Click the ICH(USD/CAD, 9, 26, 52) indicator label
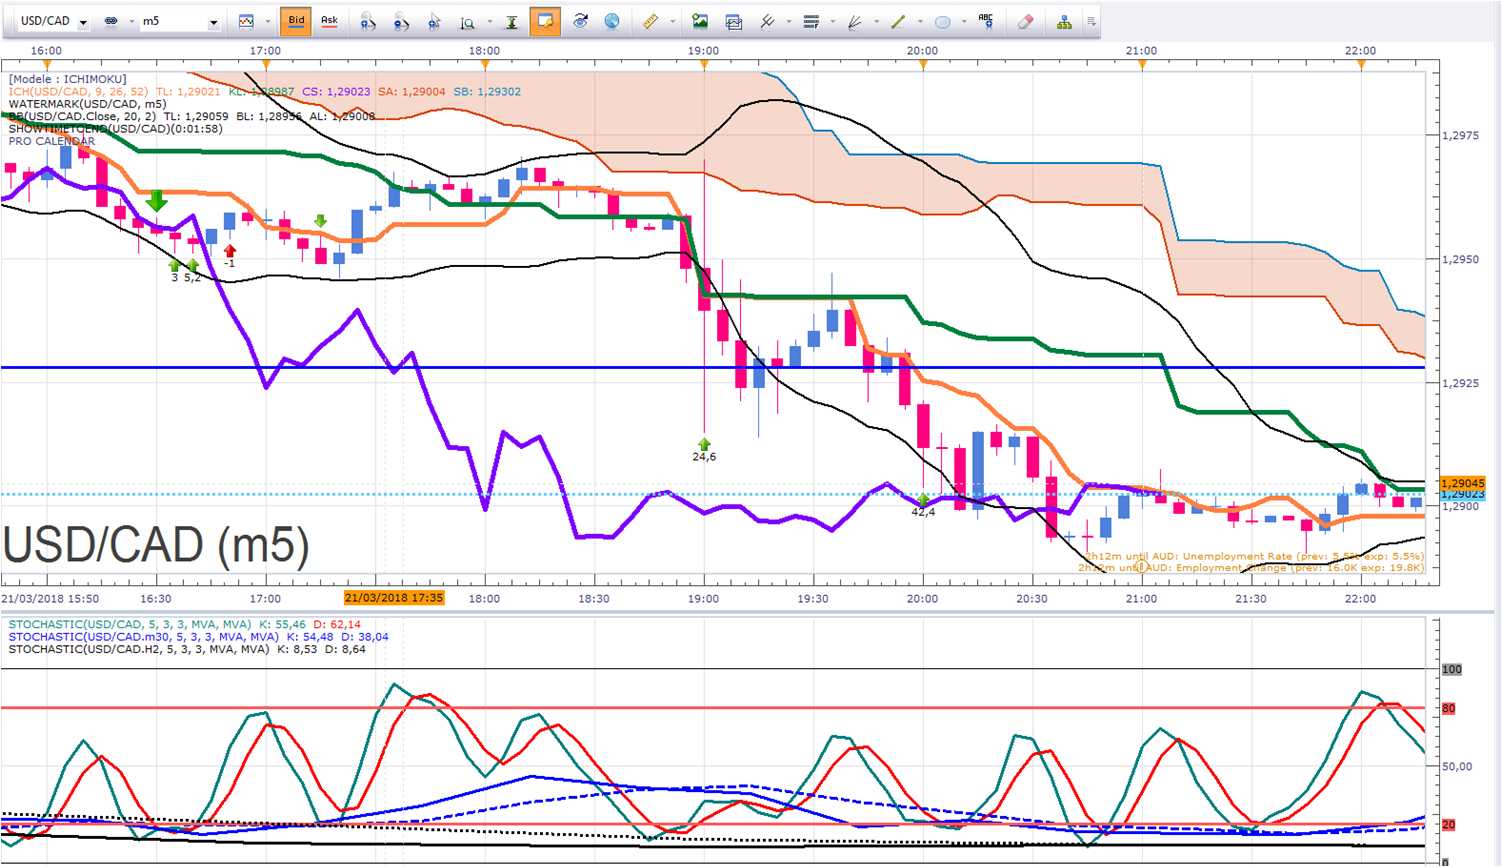The width and height of the screenshot is (1502, 867). pyautogui.click(x=78, y=92)
